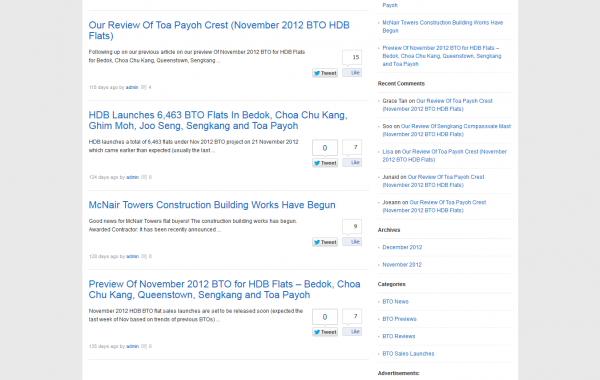Click the like count 15 on Toa Payoh review
600x380 pixels.
pos(352,57)
